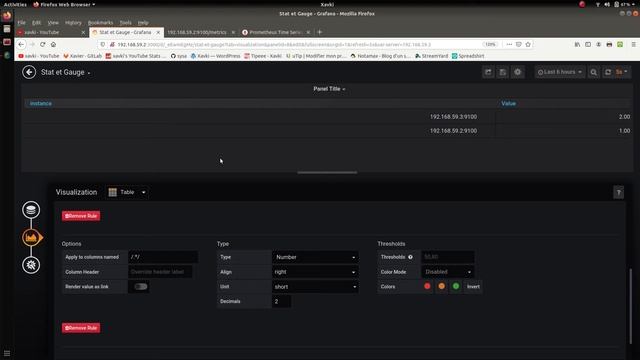Open Firefox page actions ellipsis
640x360 pixels.
pyautogui.click(x=509, y=44)
